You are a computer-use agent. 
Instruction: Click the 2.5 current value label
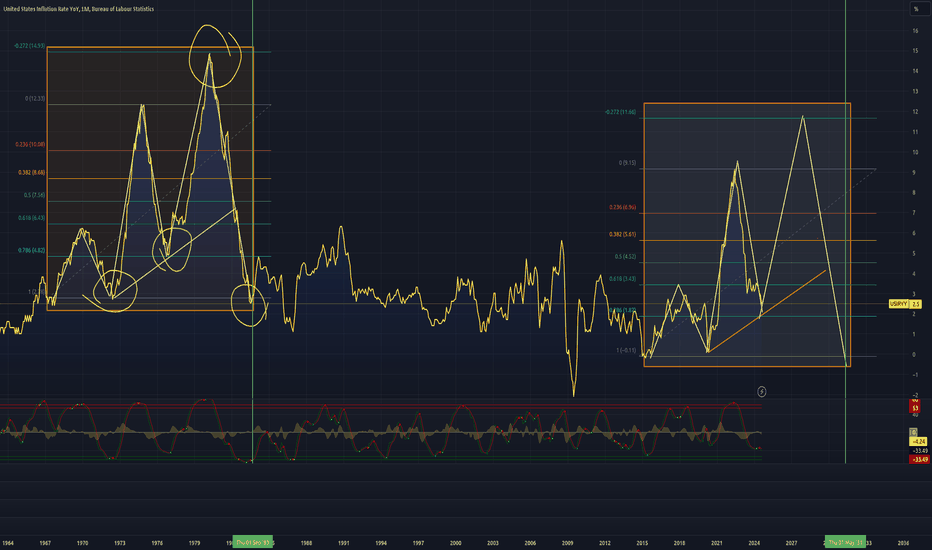point(915,304)
